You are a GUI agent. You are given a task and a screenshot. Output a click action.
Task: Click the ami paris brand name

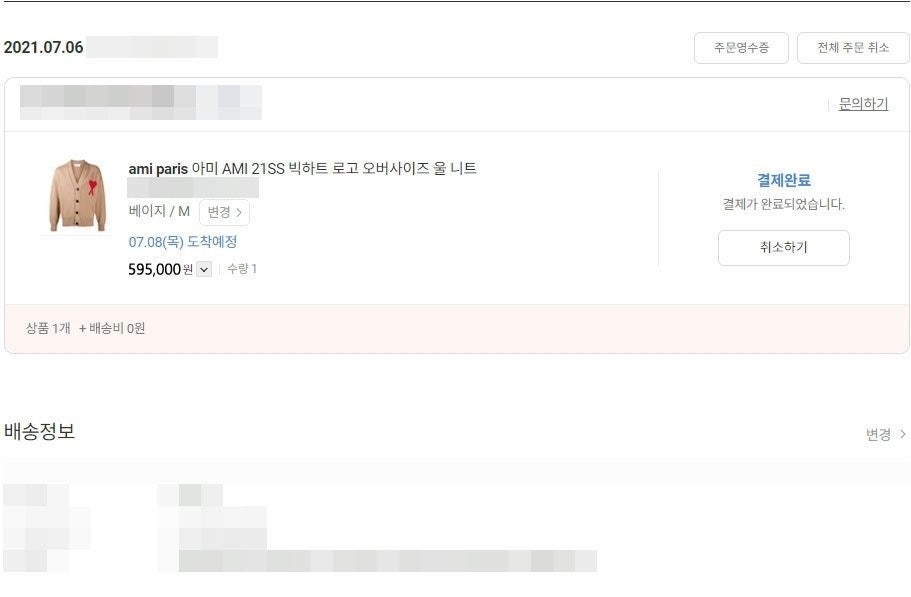pyautogui.click(x=158, y=169)
